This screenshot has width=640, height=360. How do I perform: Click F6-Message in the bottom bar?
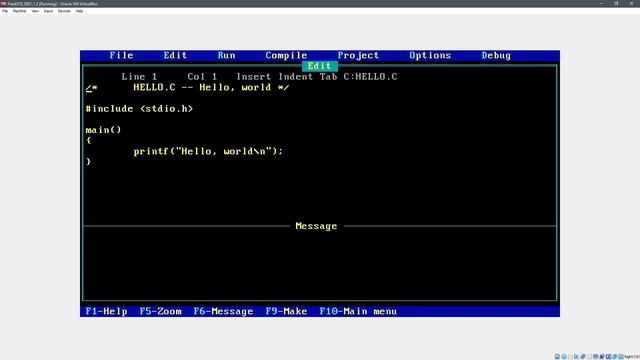(x=223, y=311)
